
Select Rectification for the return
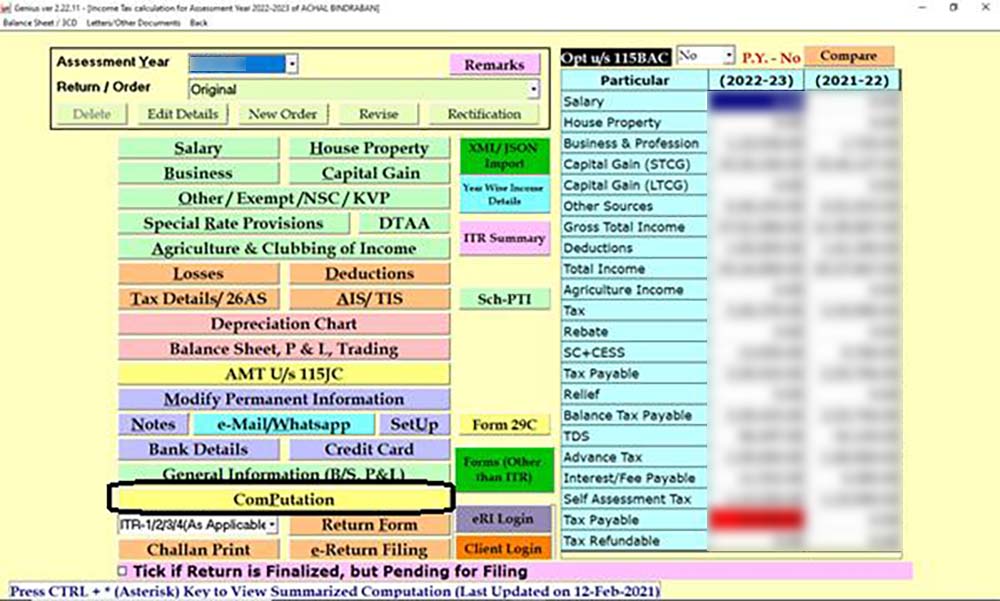(485, 113)
